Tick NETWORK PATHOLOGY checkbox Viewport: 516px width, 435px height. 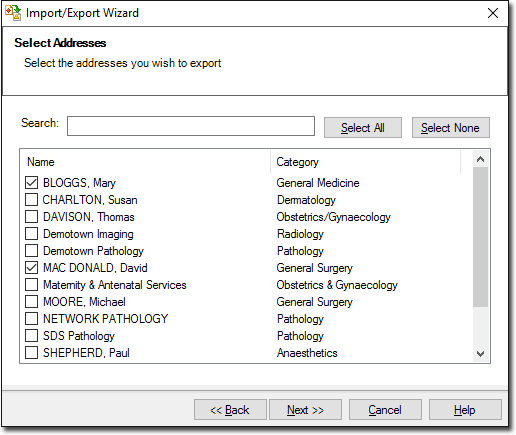pos(31,319)
